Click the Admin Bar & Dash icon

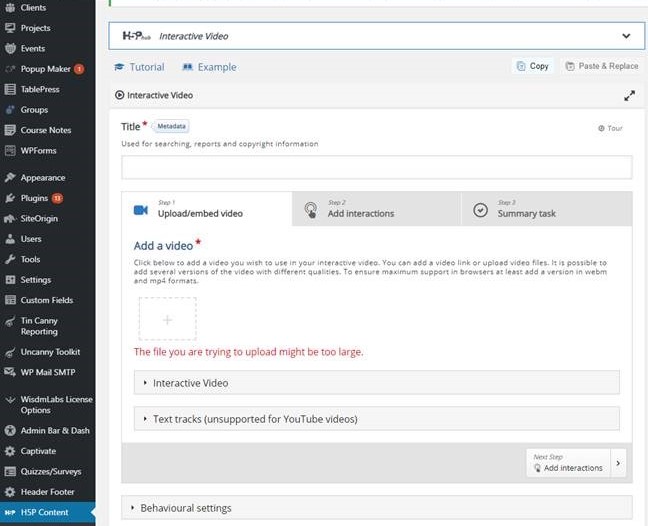pyautogui.click(x=10, y=431)
